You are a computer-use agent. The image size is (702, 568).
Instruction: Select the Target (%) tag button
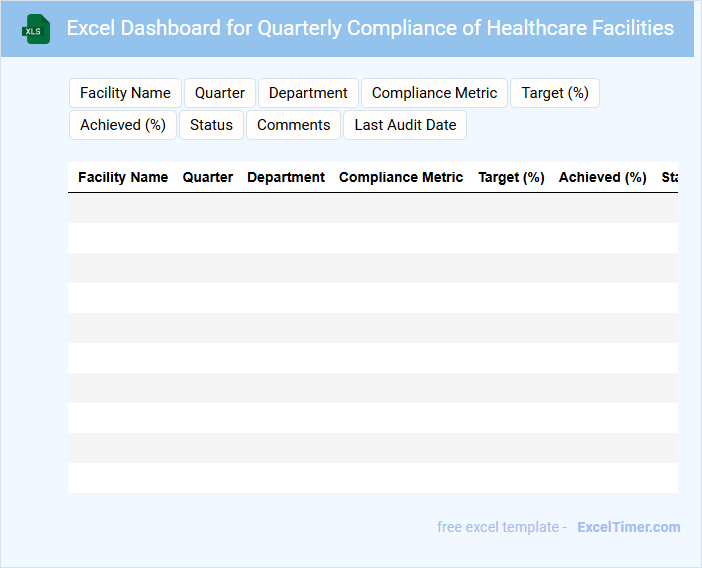(555, 93)
